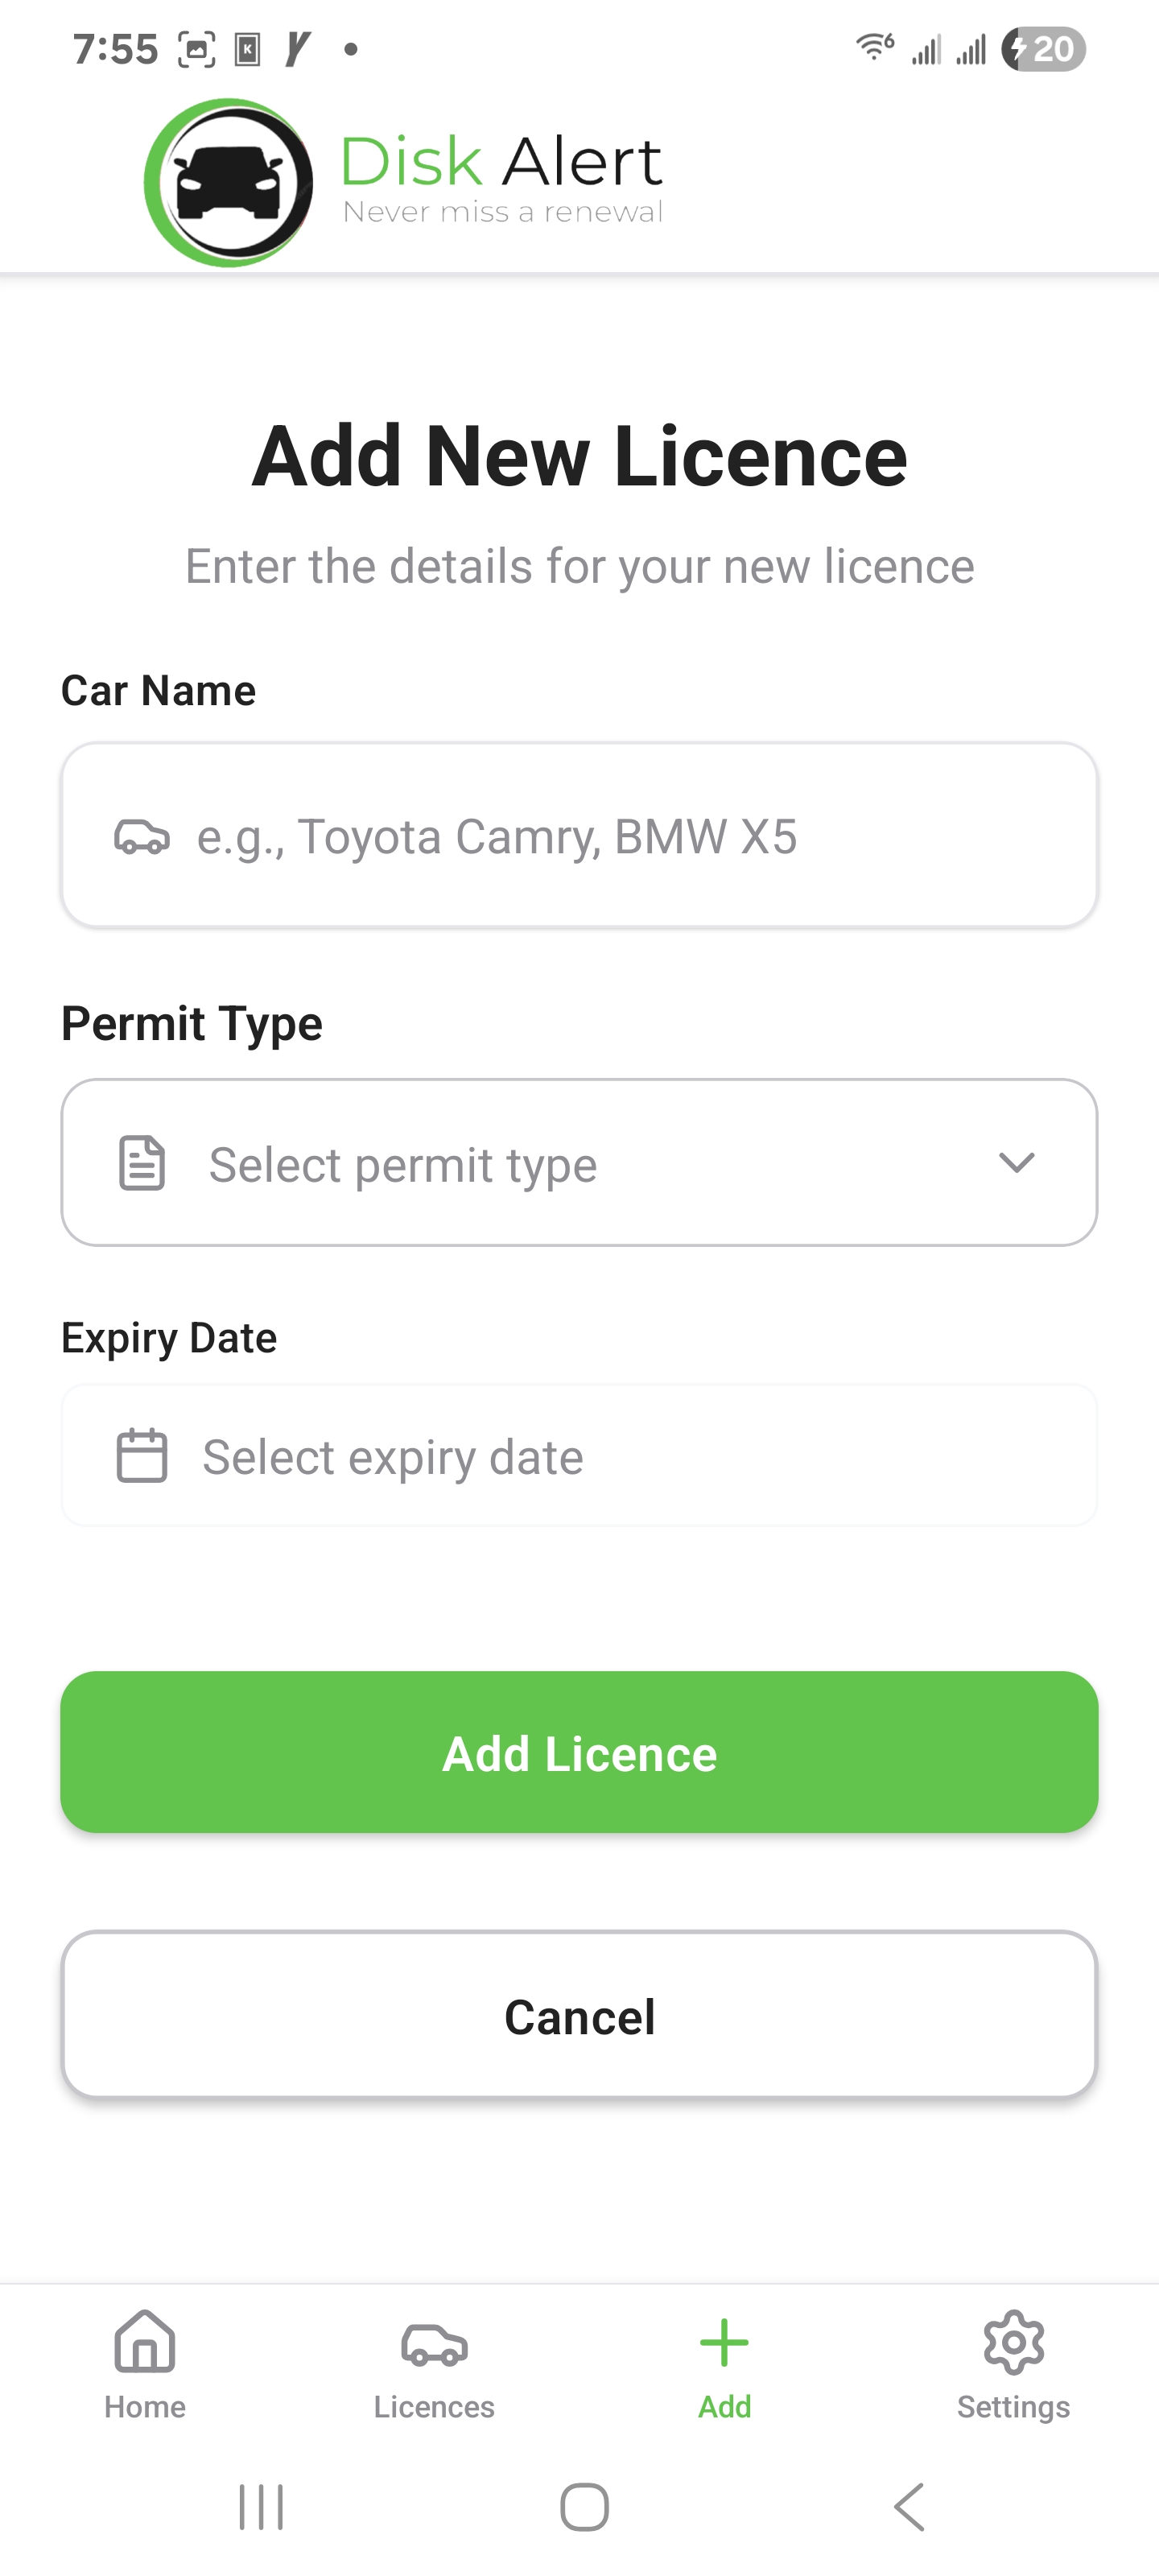Viewport: 1159px width, 2576px height.
Task: Expand the Permit Type chevron arrow
Action: click(1016, 1162)
